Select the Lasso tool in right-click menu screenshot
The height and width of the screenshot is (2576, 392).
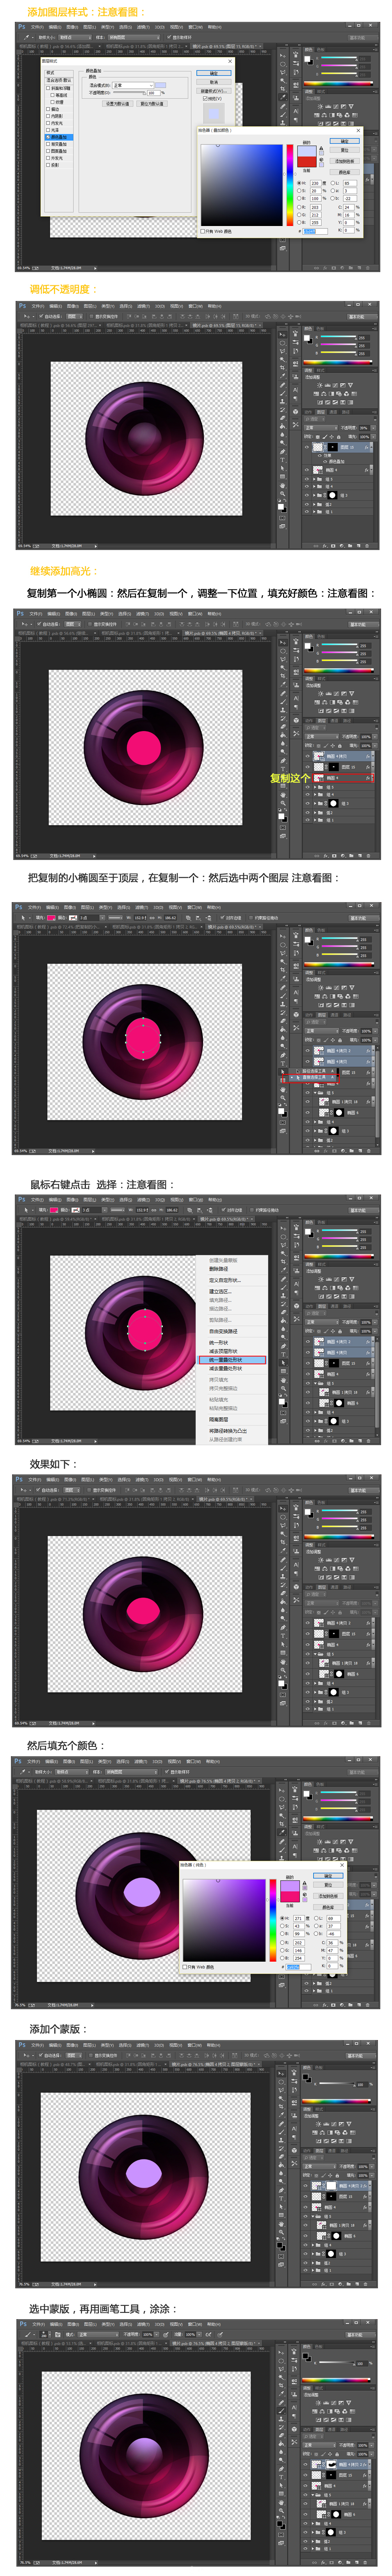[284, 1245]
